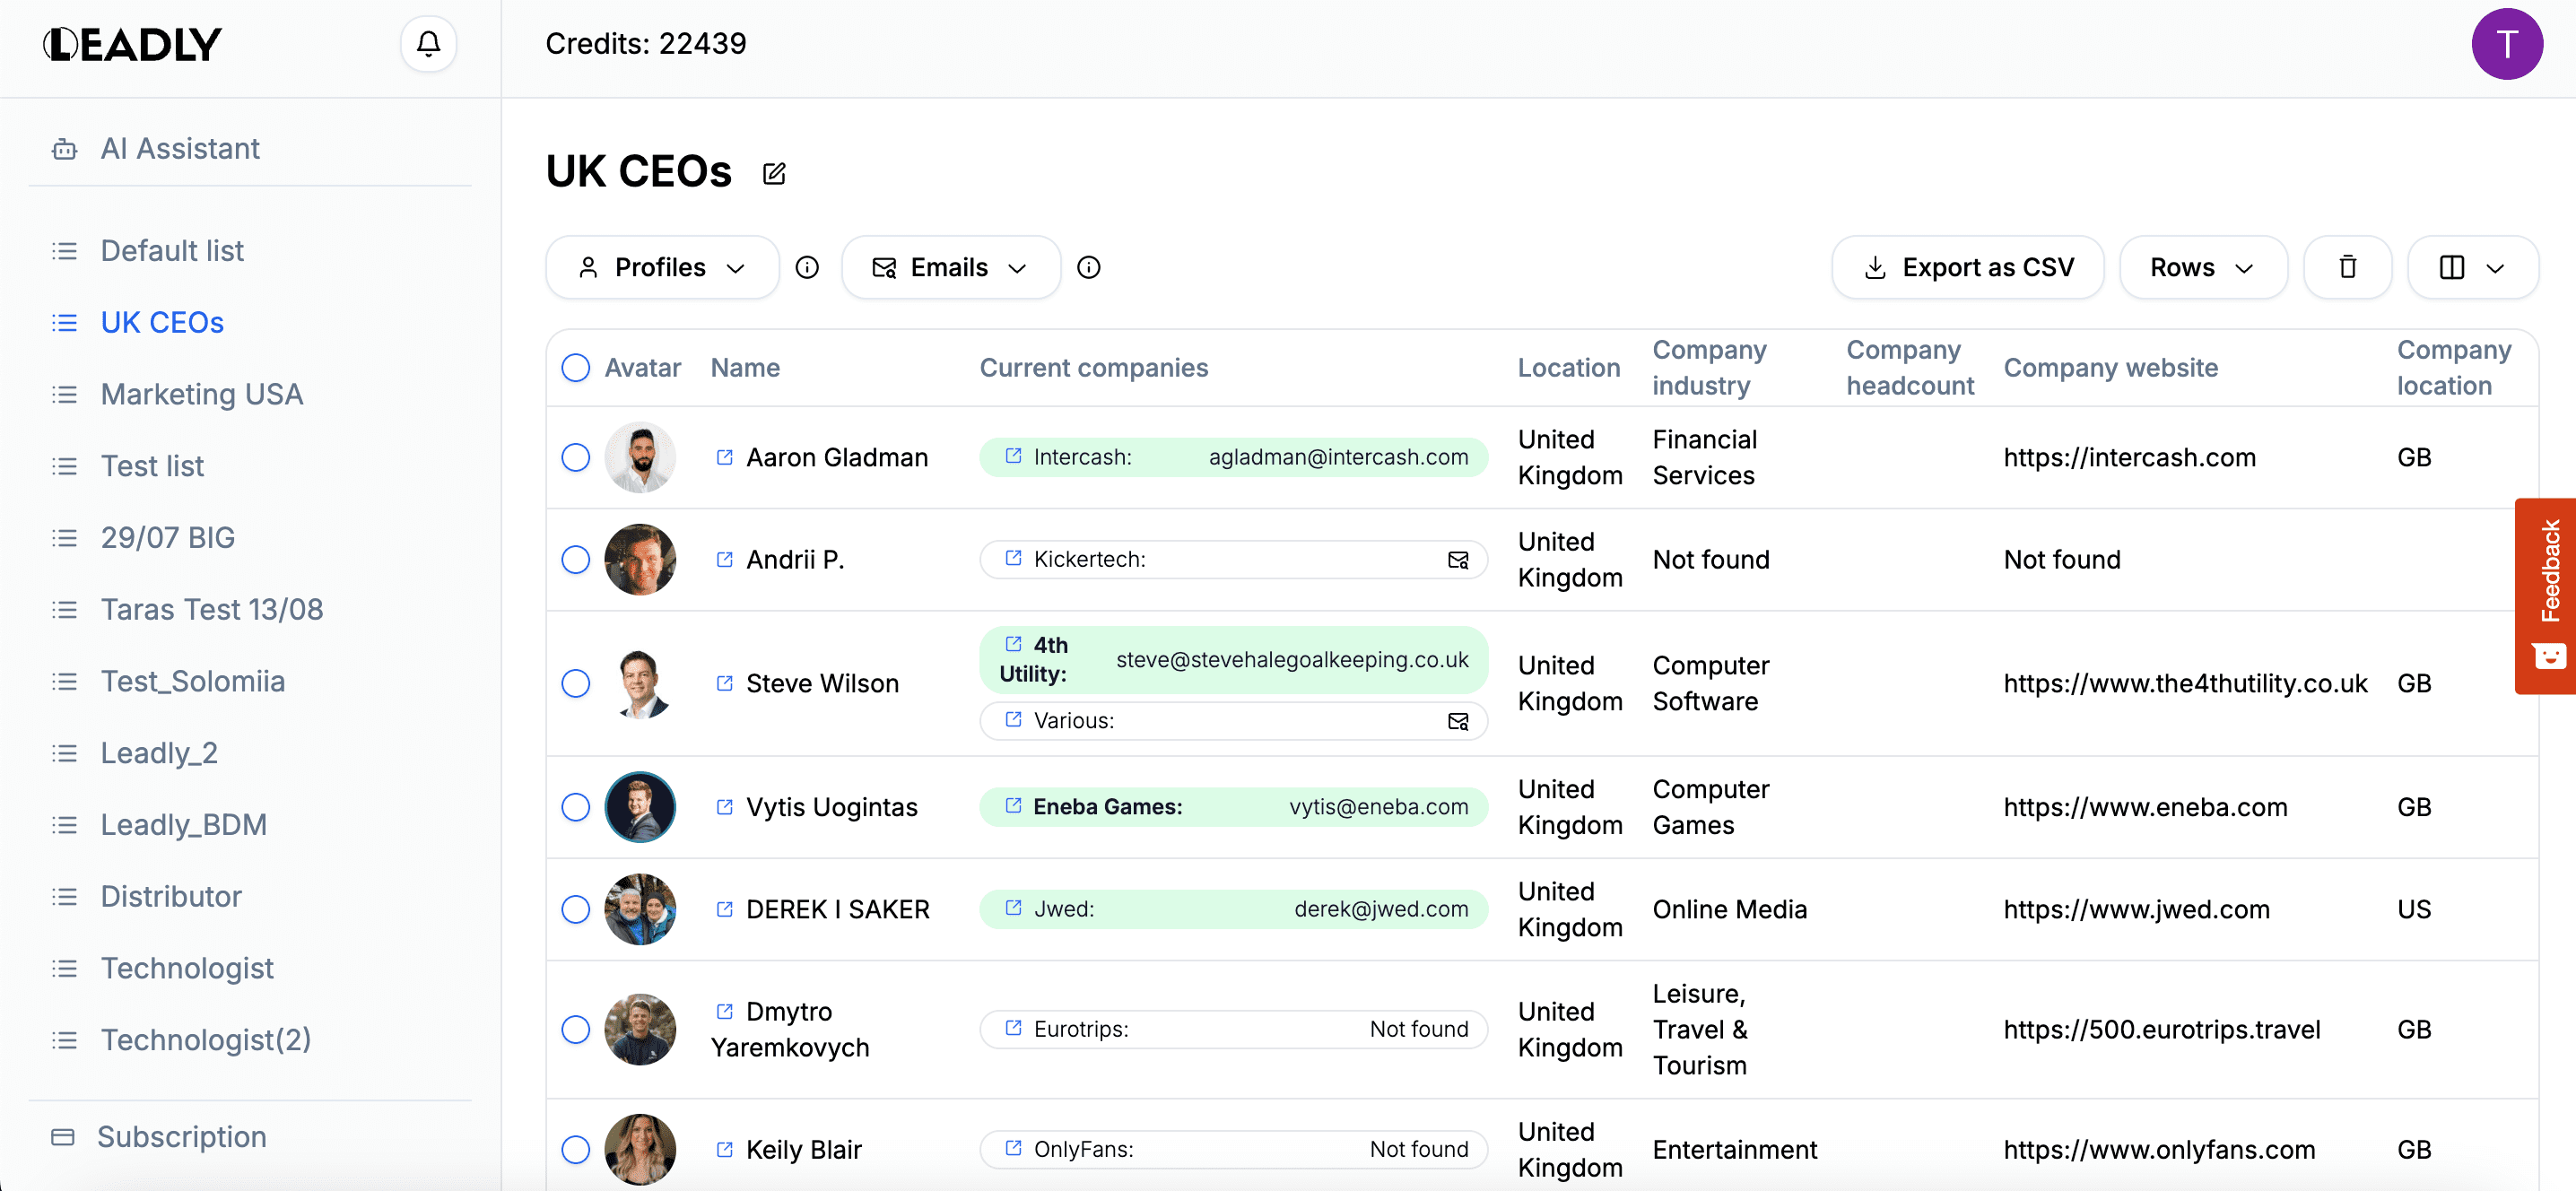2576x1191 pixels.
Task: Click the info icon next to Emails
Action: pyautogui.click(x=1088, y=267)
